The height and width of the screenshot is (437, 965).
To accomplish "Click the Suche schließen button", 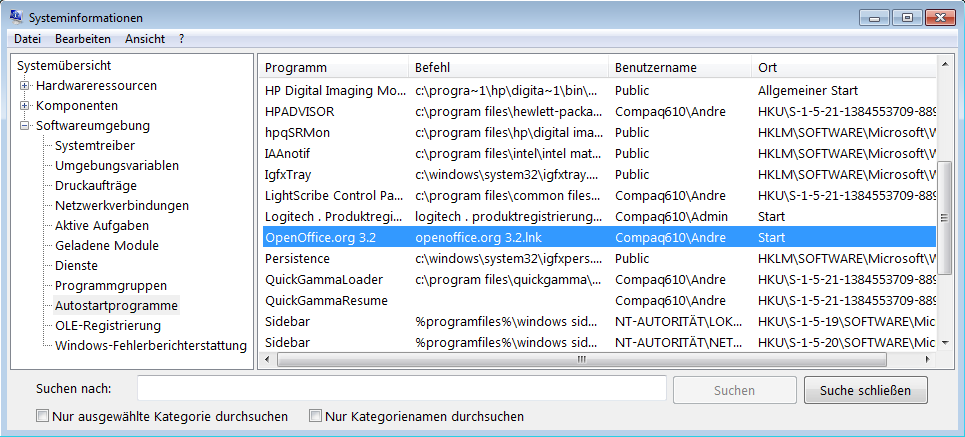I will 866,390.
